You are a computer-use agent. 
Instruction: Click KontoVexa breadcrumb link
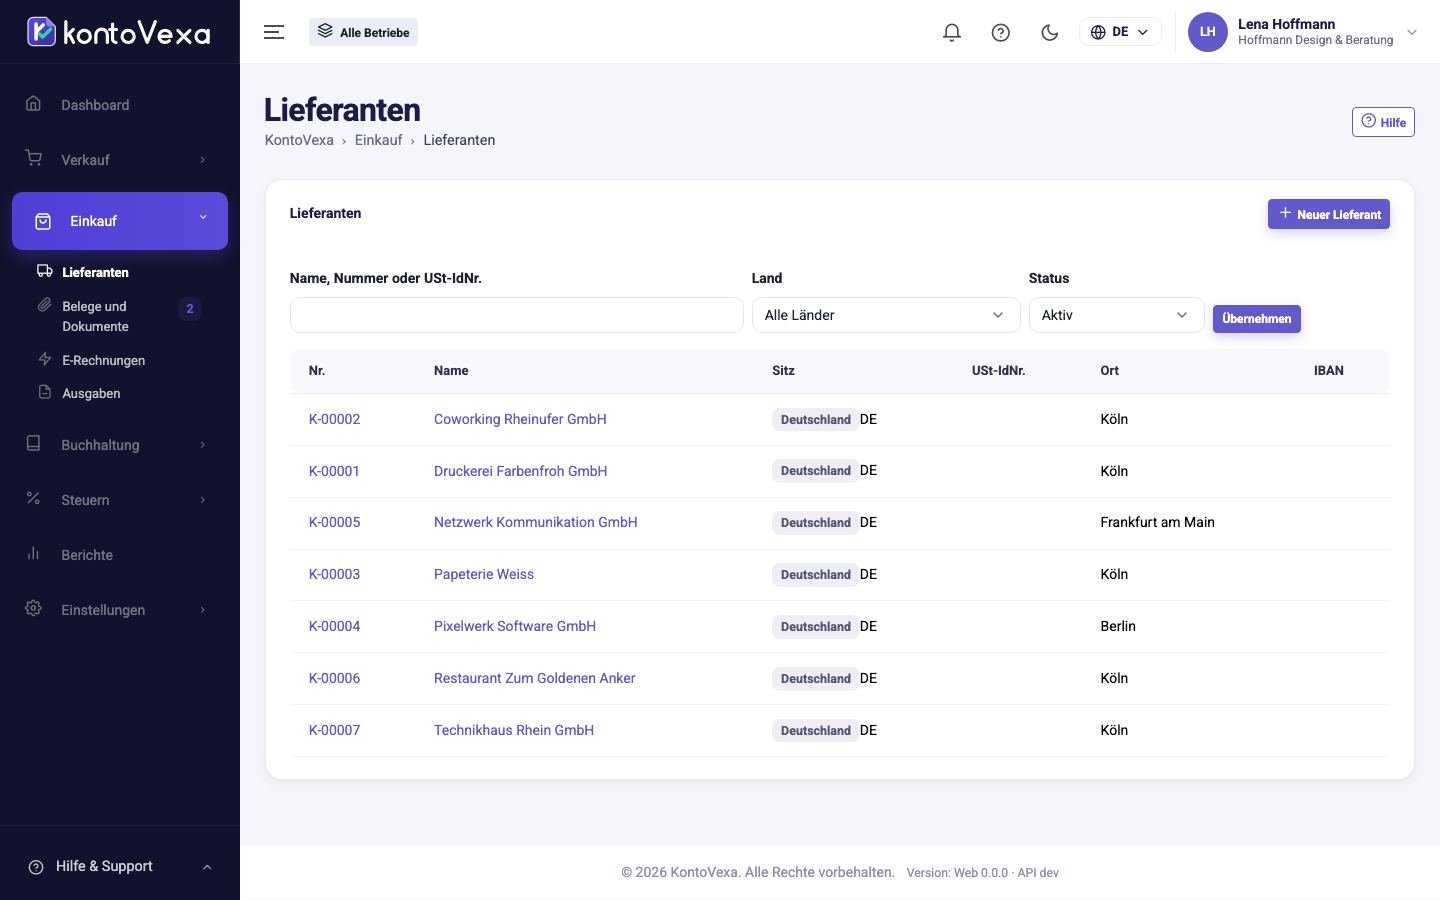pyautogui.click(x=299, y=140)
